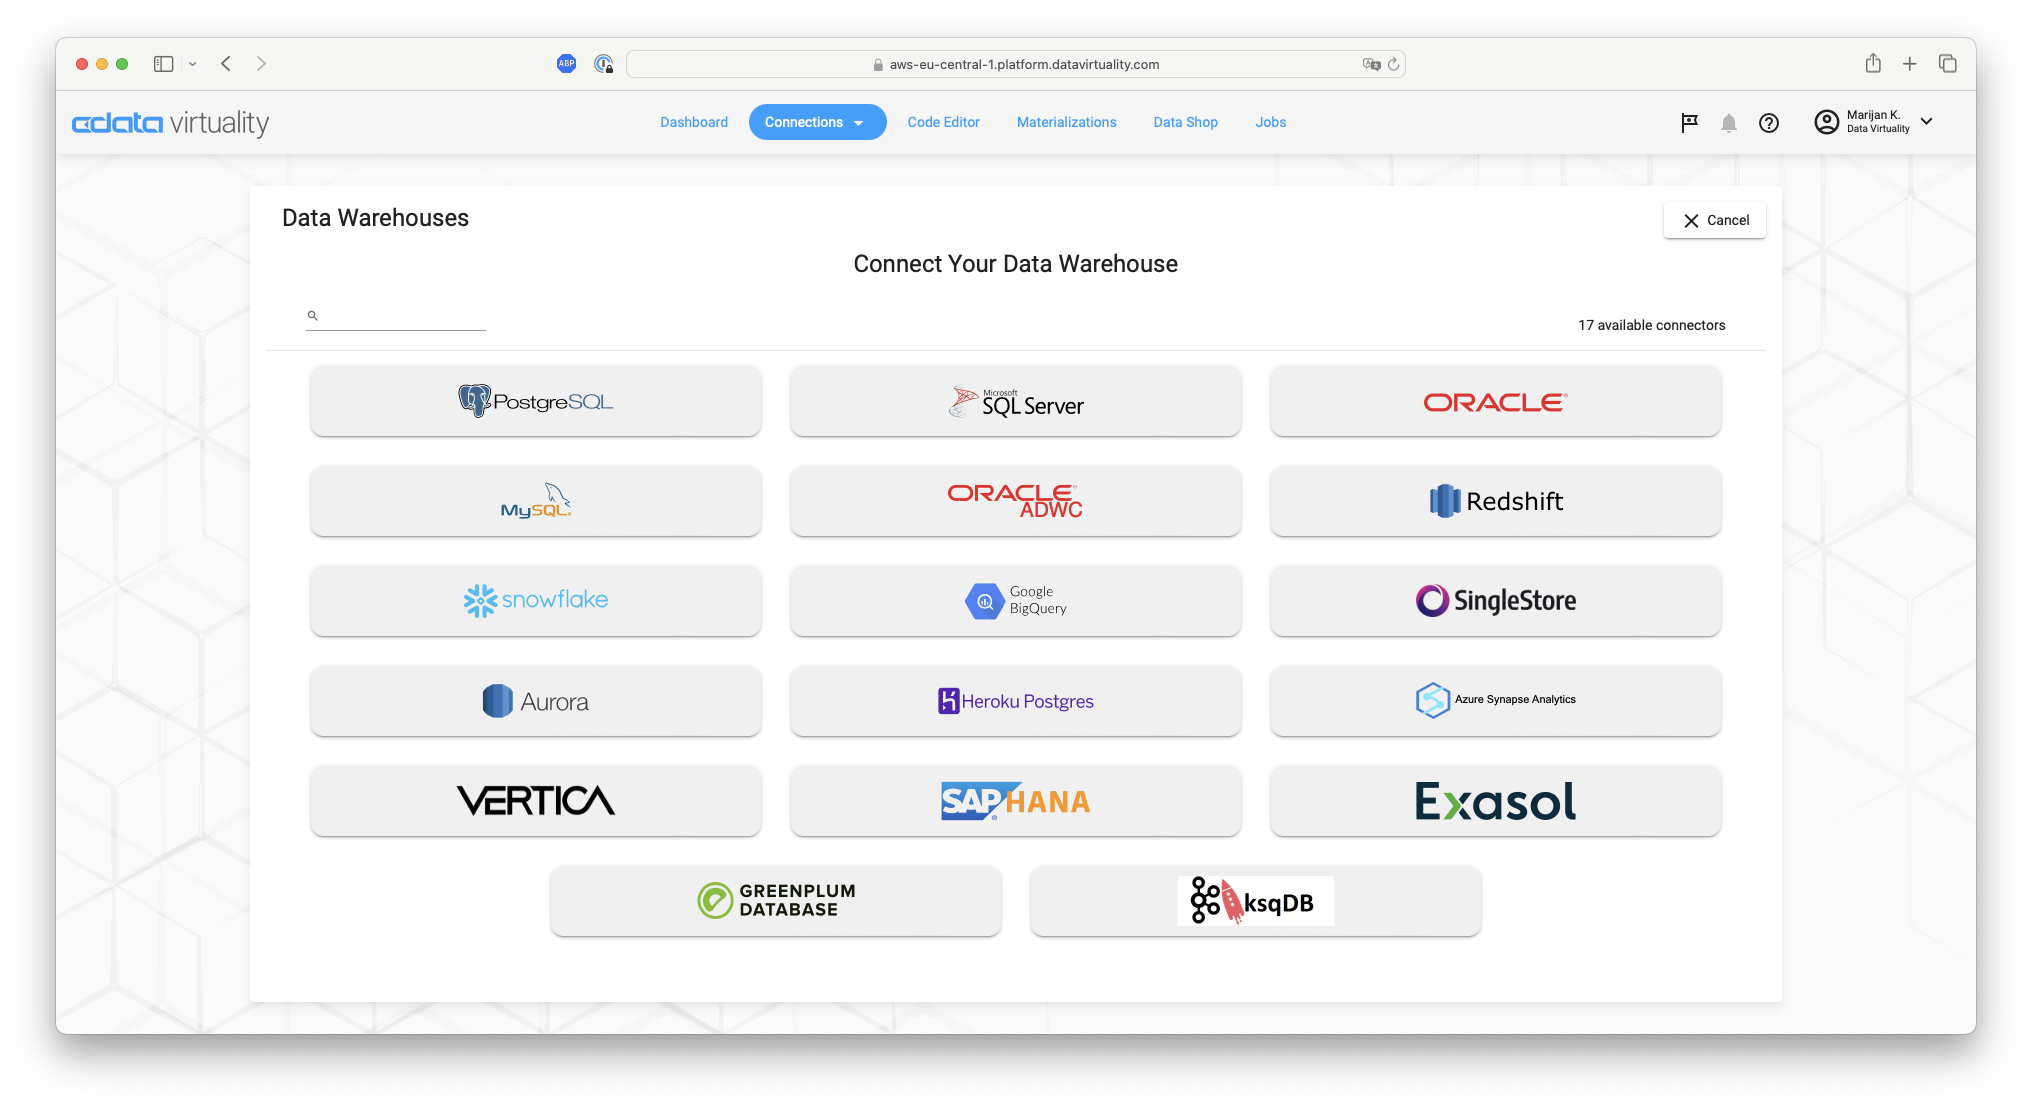Switch to the Dashboard tab

click(x=693, y=122)
